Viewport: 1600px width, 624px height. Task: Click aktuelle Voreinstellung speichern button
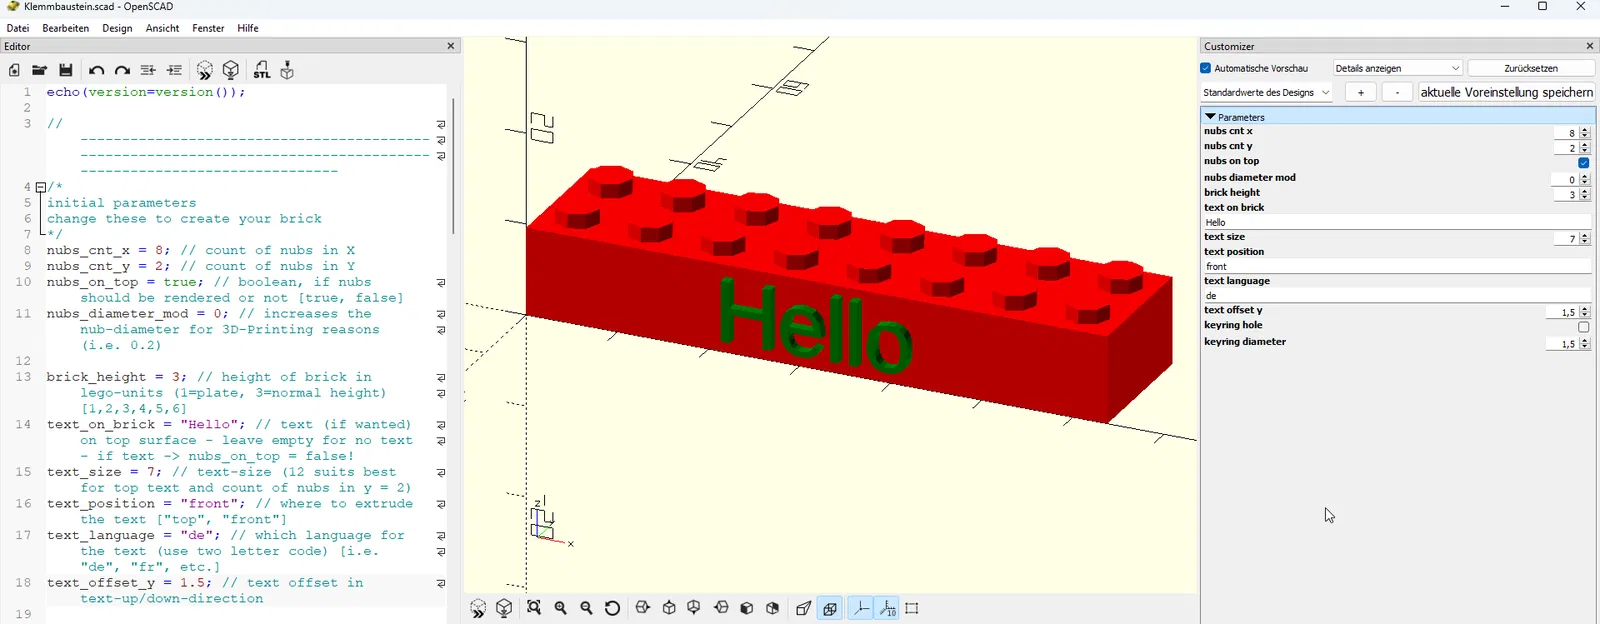tap(1507, 92)
